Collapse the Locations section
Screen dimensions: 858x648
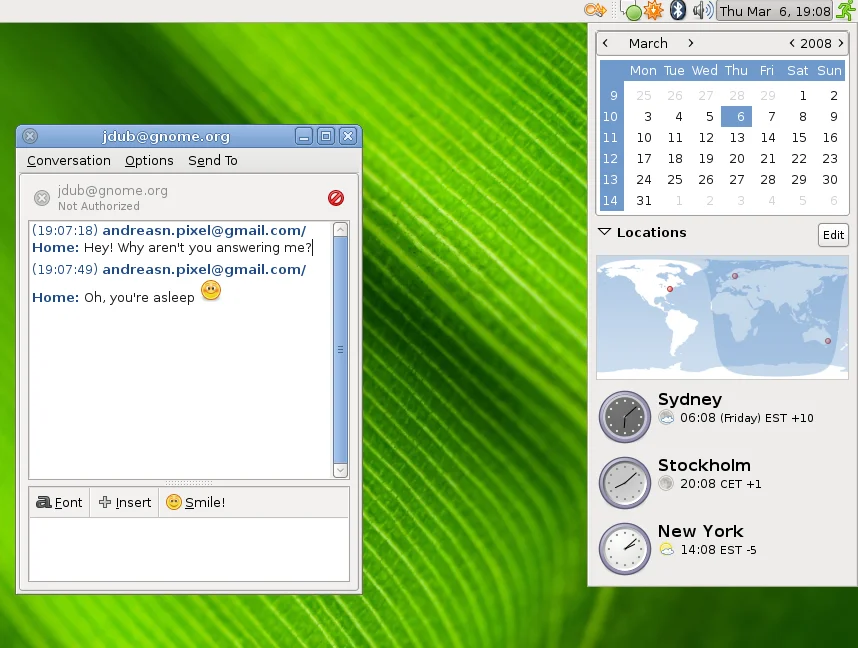(604, 232)
